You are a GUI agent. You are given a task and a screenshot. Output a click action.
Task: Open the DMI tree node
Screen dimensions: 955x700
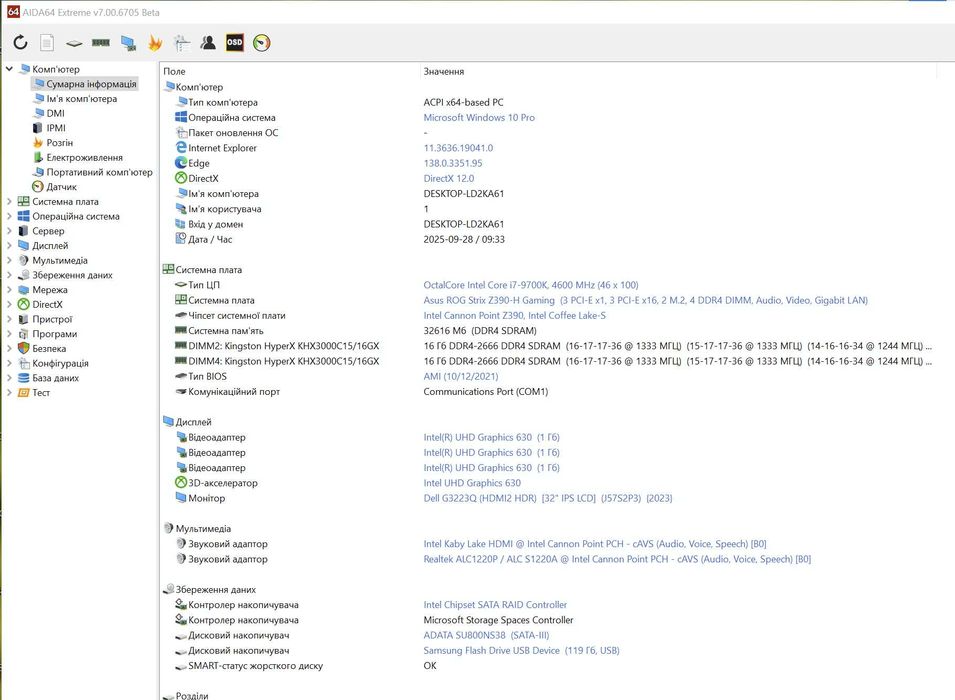55,113
